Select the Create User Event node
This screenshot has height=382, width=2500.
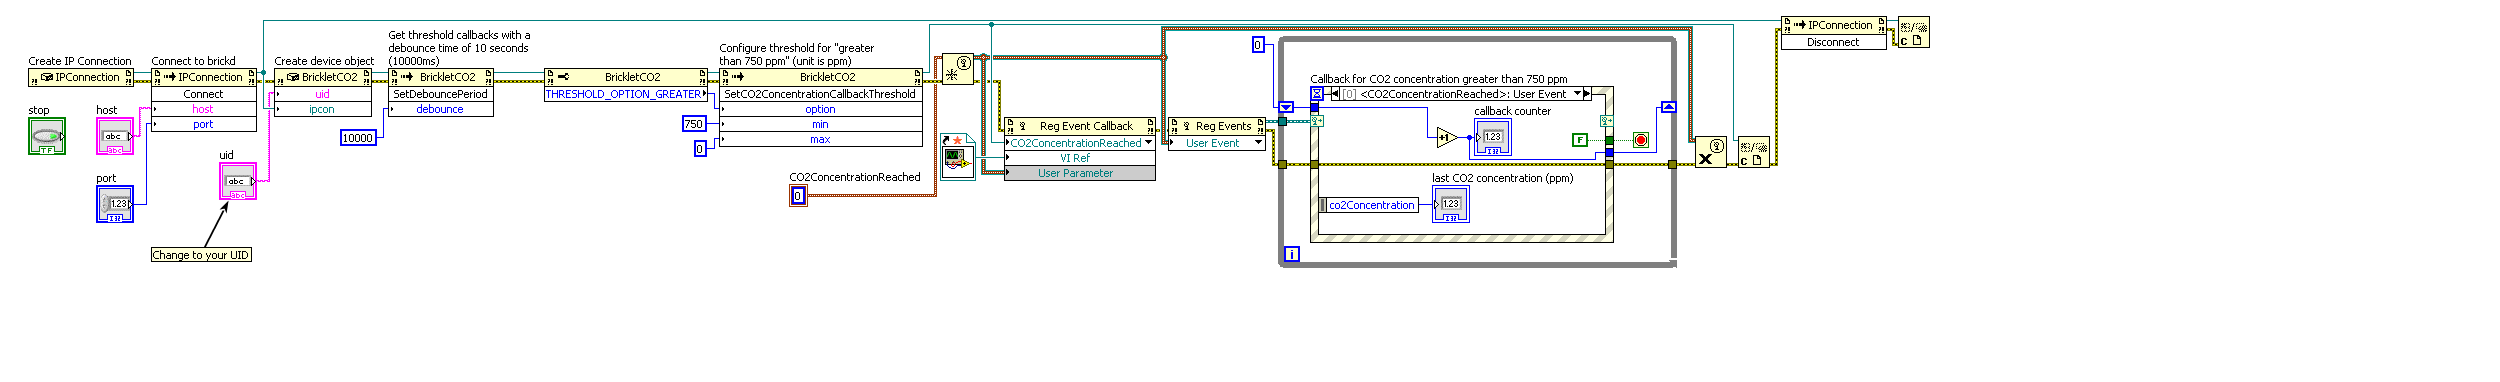tap(958, 69)
